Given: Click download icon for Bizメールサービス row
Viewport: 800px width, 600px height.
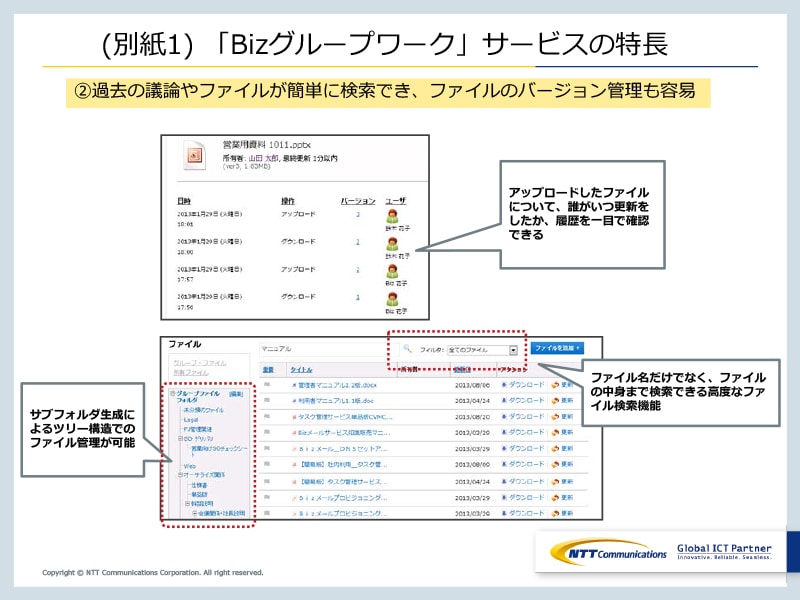Looking at the screenshot, I should pyautogui.click(x=505, y=432).
